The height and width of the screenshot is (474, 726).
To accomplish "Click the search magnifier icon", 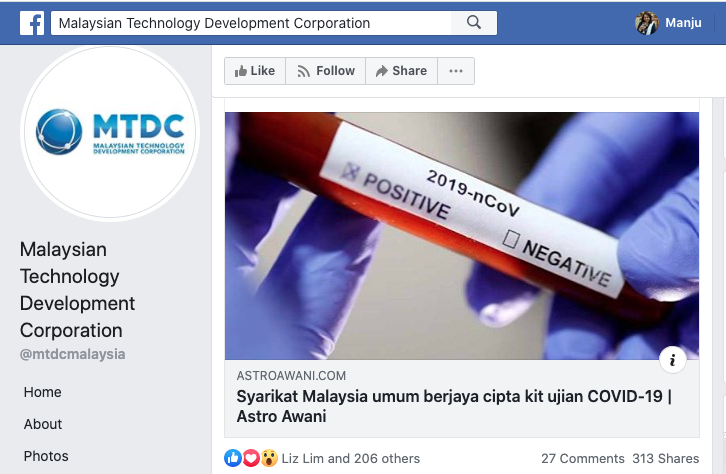I will pos(474,22).
